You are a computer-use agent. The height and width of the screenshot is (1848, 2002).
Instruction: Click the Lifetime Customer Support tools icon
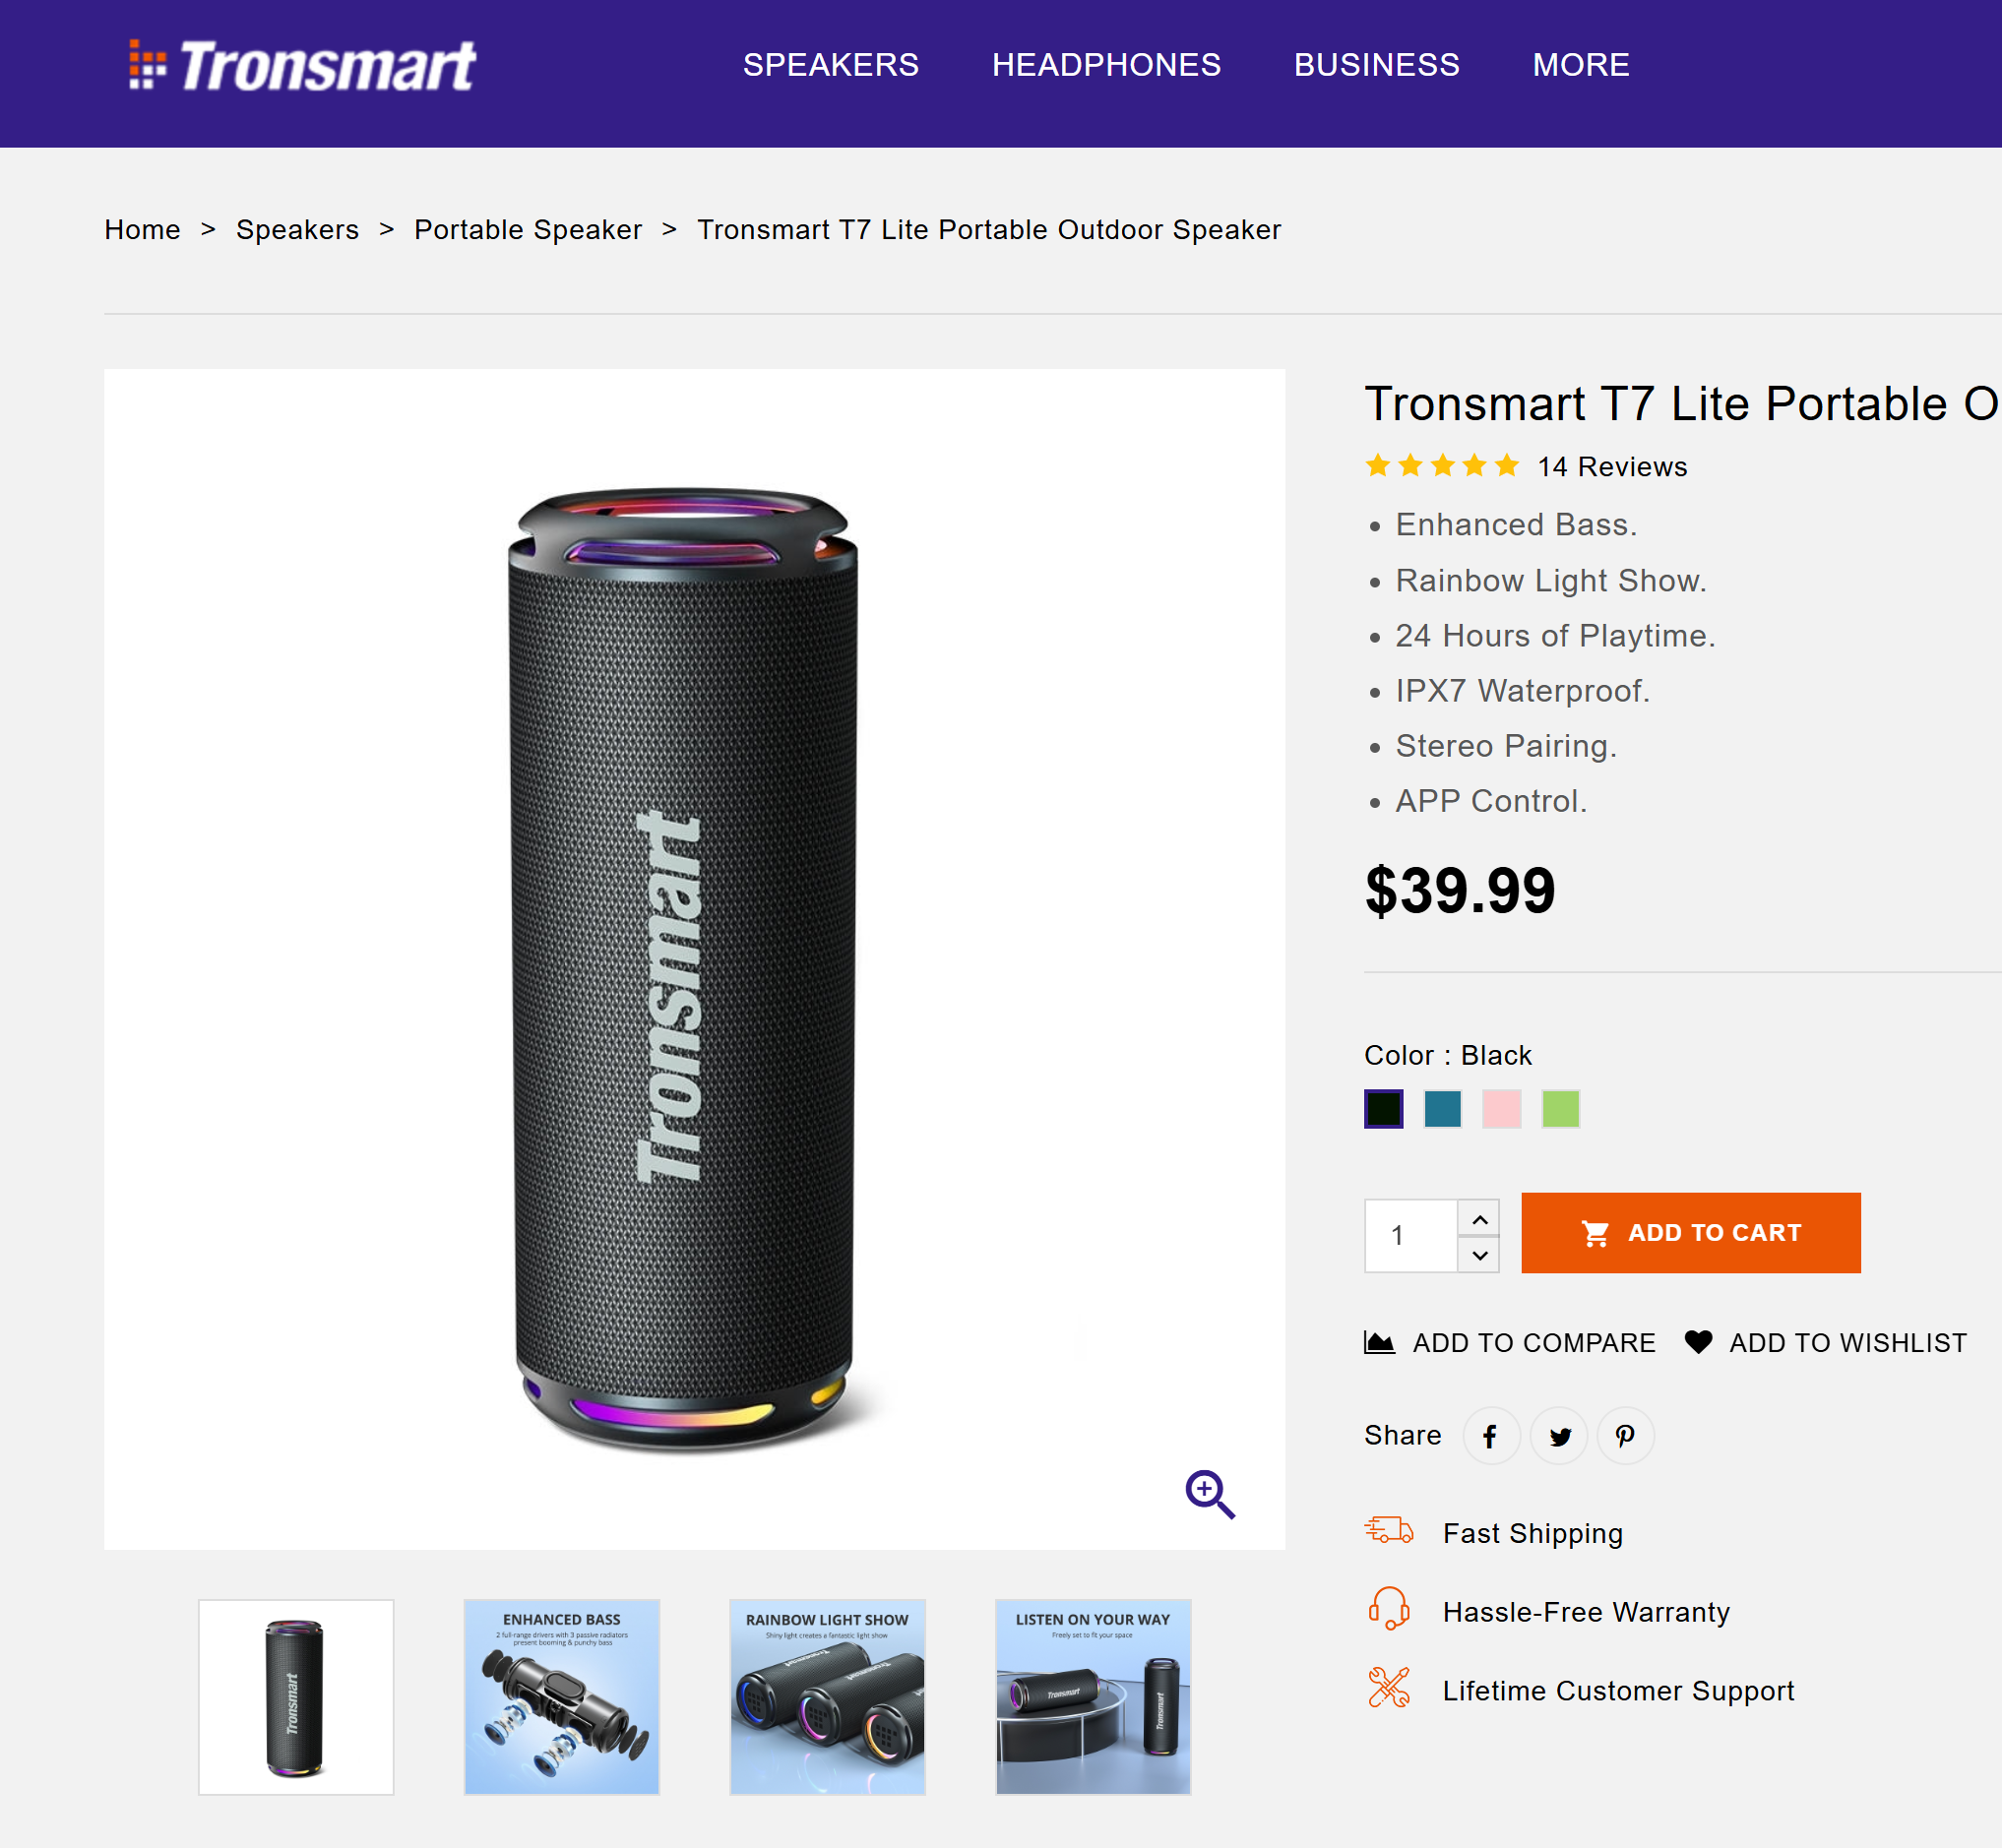point(1391,1690)
